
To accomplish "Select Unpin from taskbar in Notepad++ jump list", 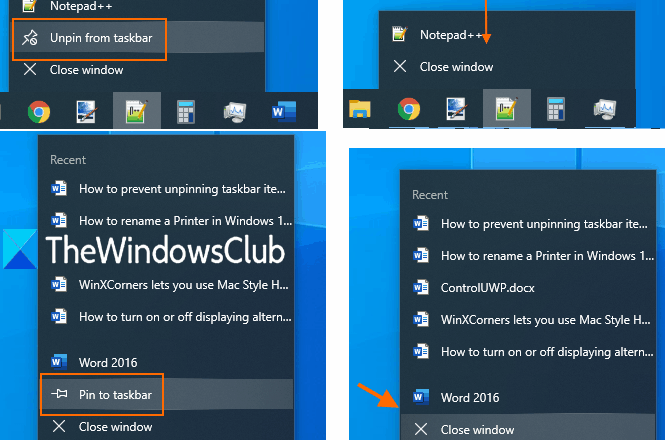I will tap(137, 38).
